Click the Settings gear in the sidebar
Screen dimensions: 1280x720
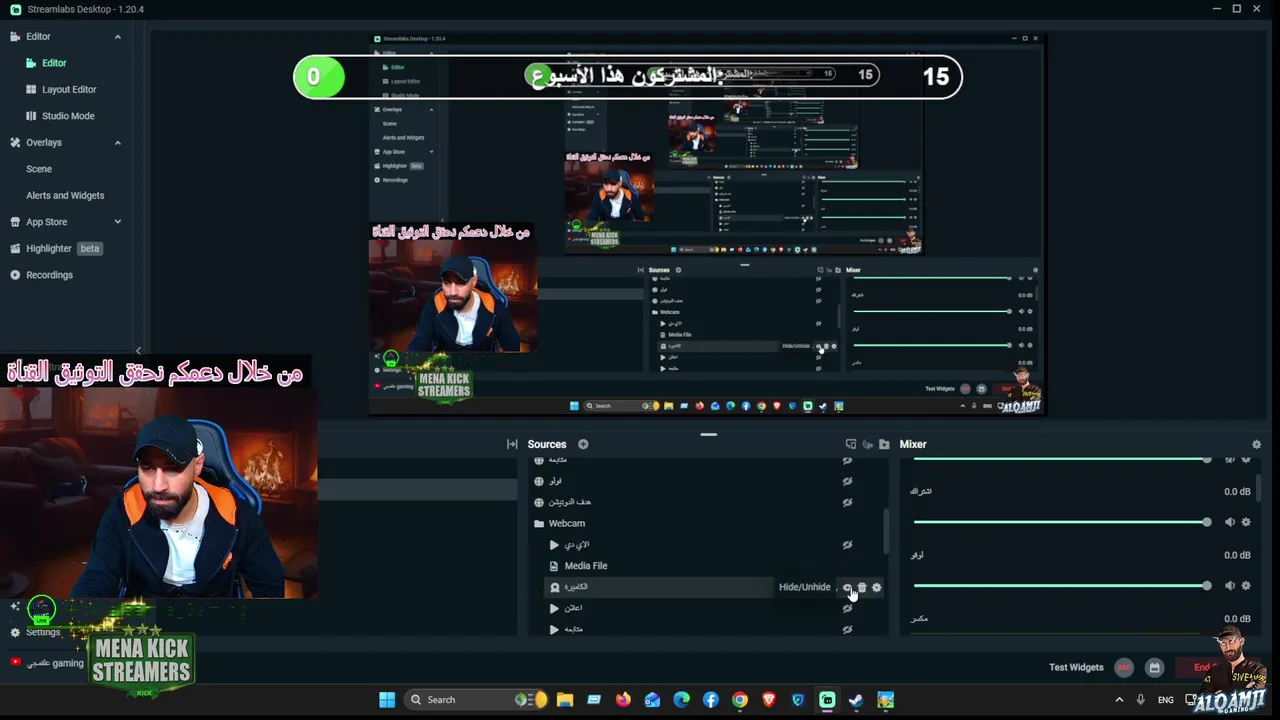pos(15,632)
